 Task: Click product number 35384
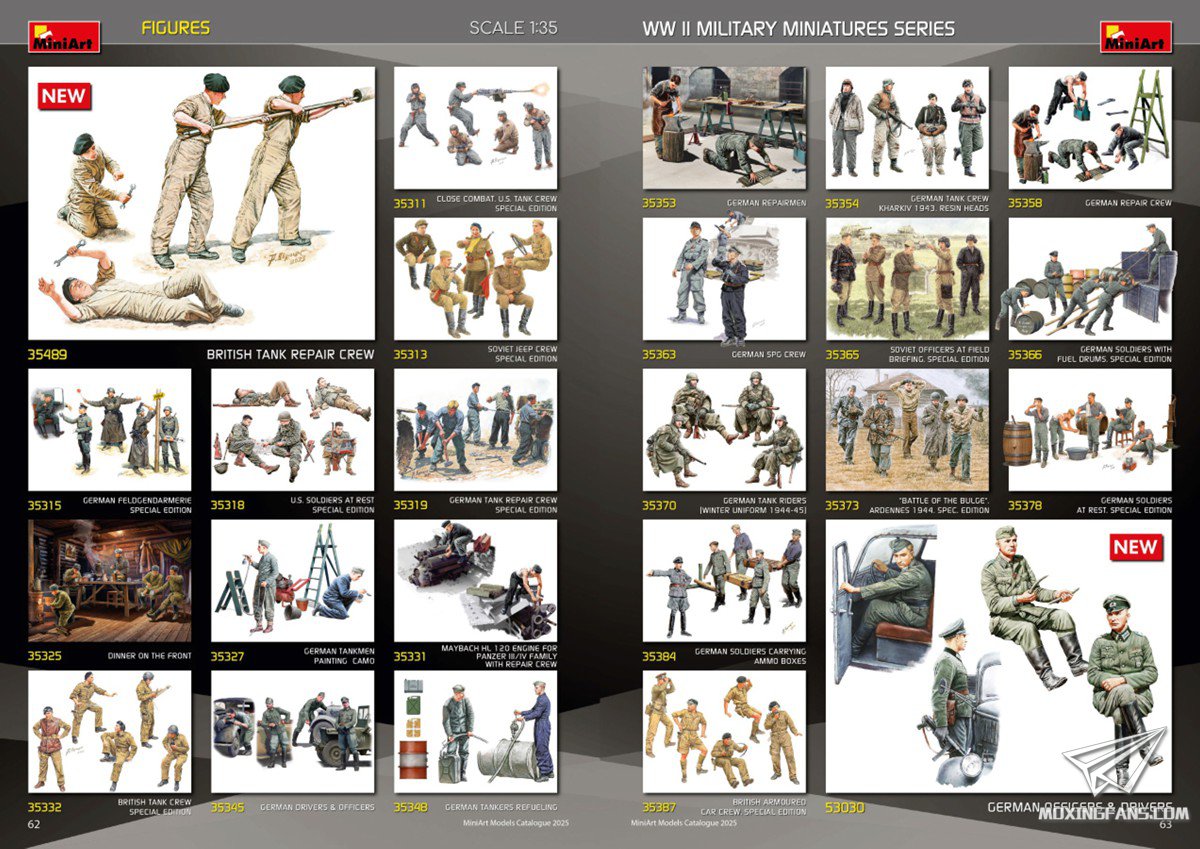(x=660, y=657)
